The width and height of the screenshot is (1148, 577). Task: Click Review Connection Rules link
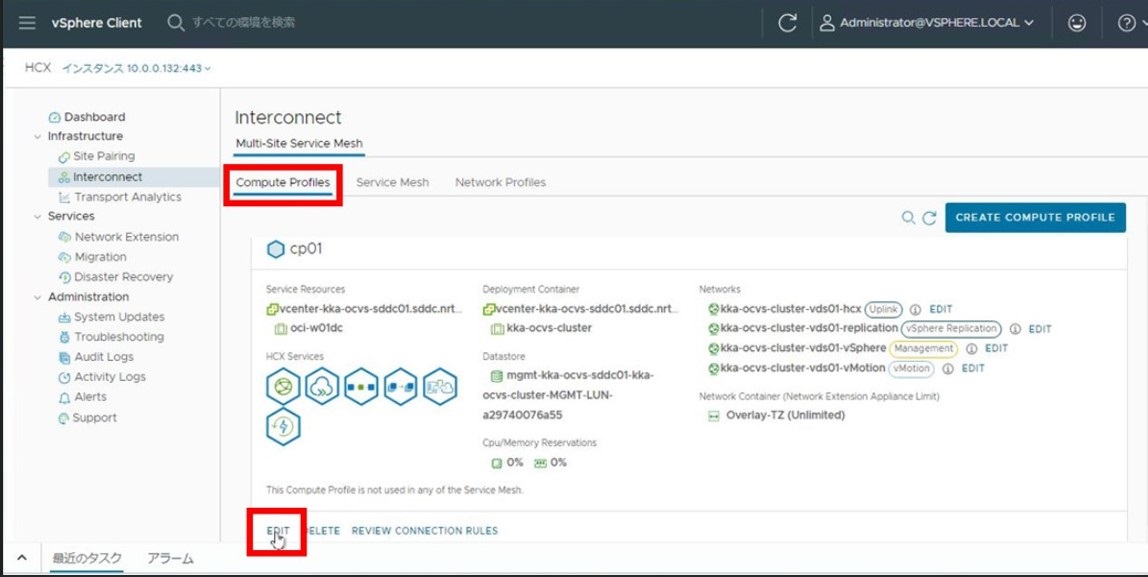click(x=424, y=531)
